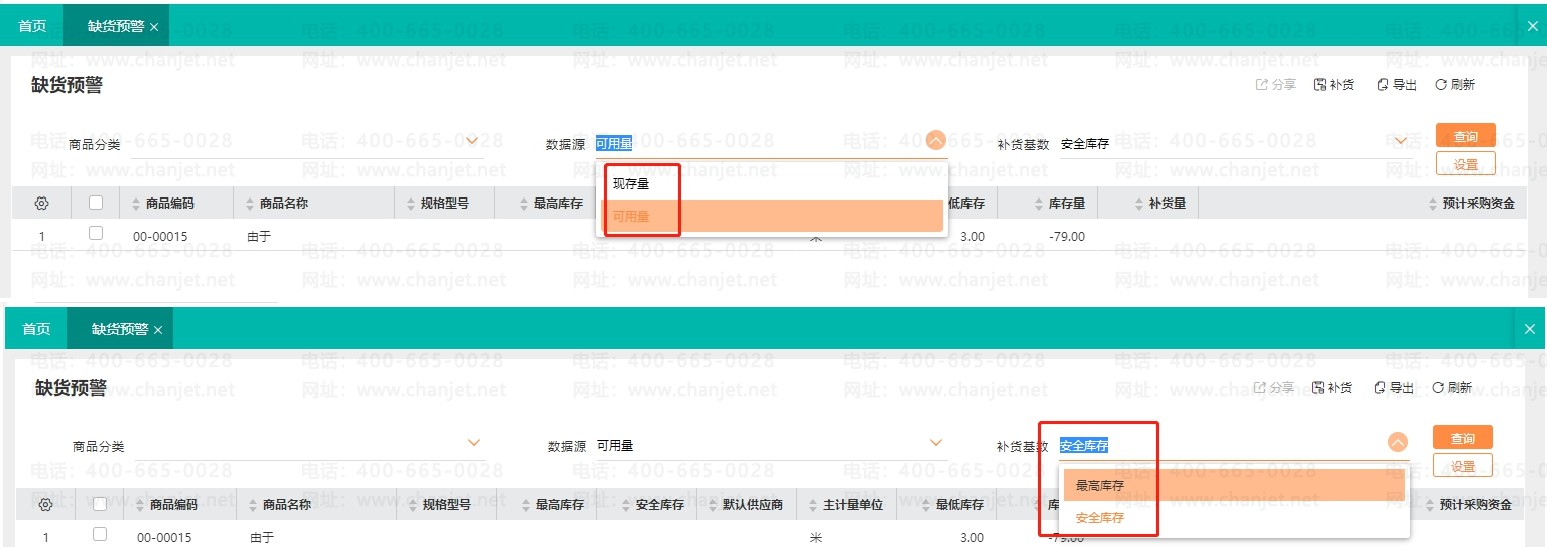This screenshot has height=547, width=1547.
Task: Click 查询 button in lower screenshot
Action: pyautogui.click(x=1462, y=438)
